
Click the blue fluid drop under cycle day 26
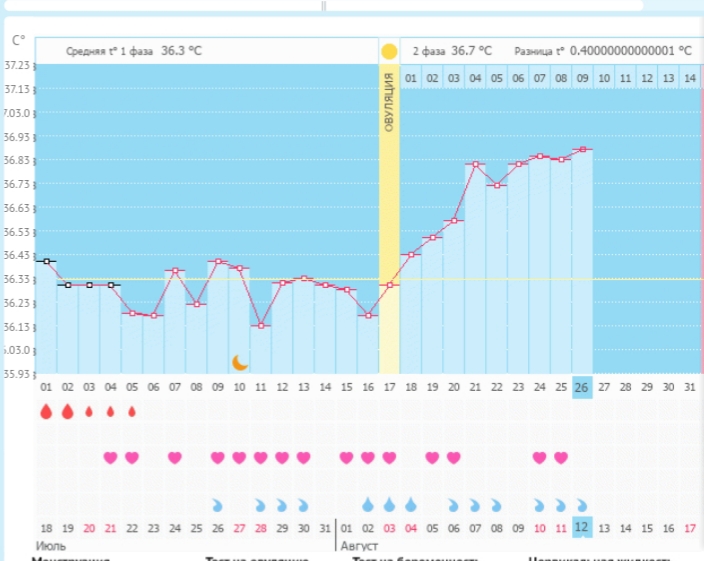pyautogui.click(x=582, y=505)
